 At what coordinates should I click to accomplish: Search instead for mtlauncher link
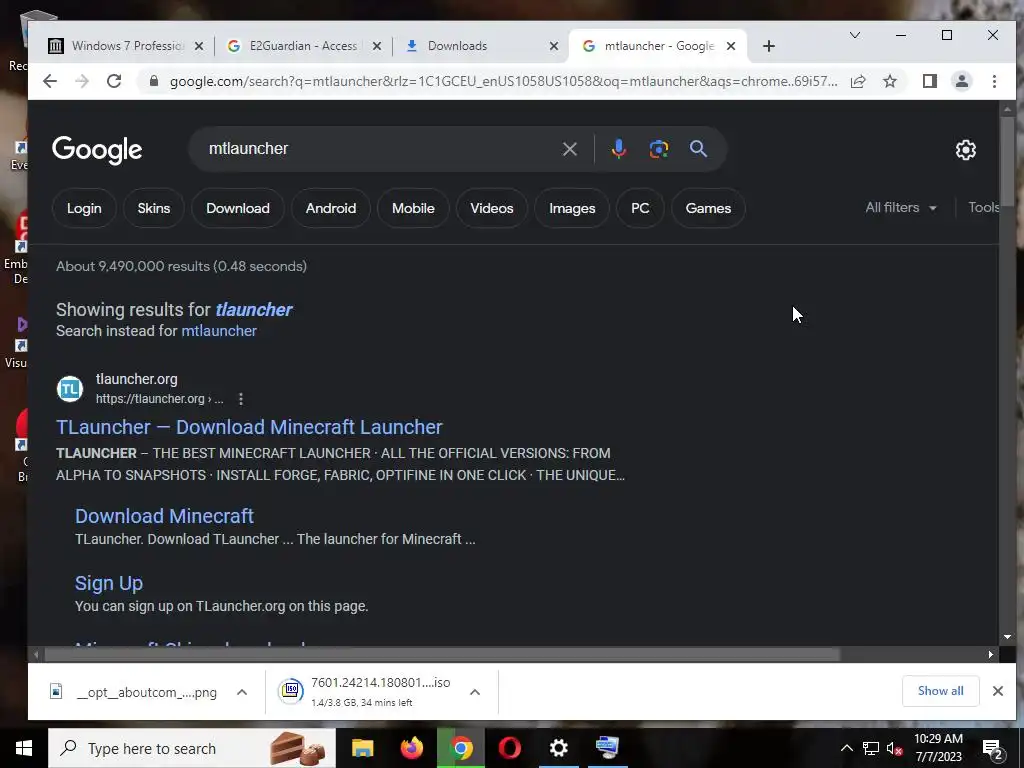point(219,331)
